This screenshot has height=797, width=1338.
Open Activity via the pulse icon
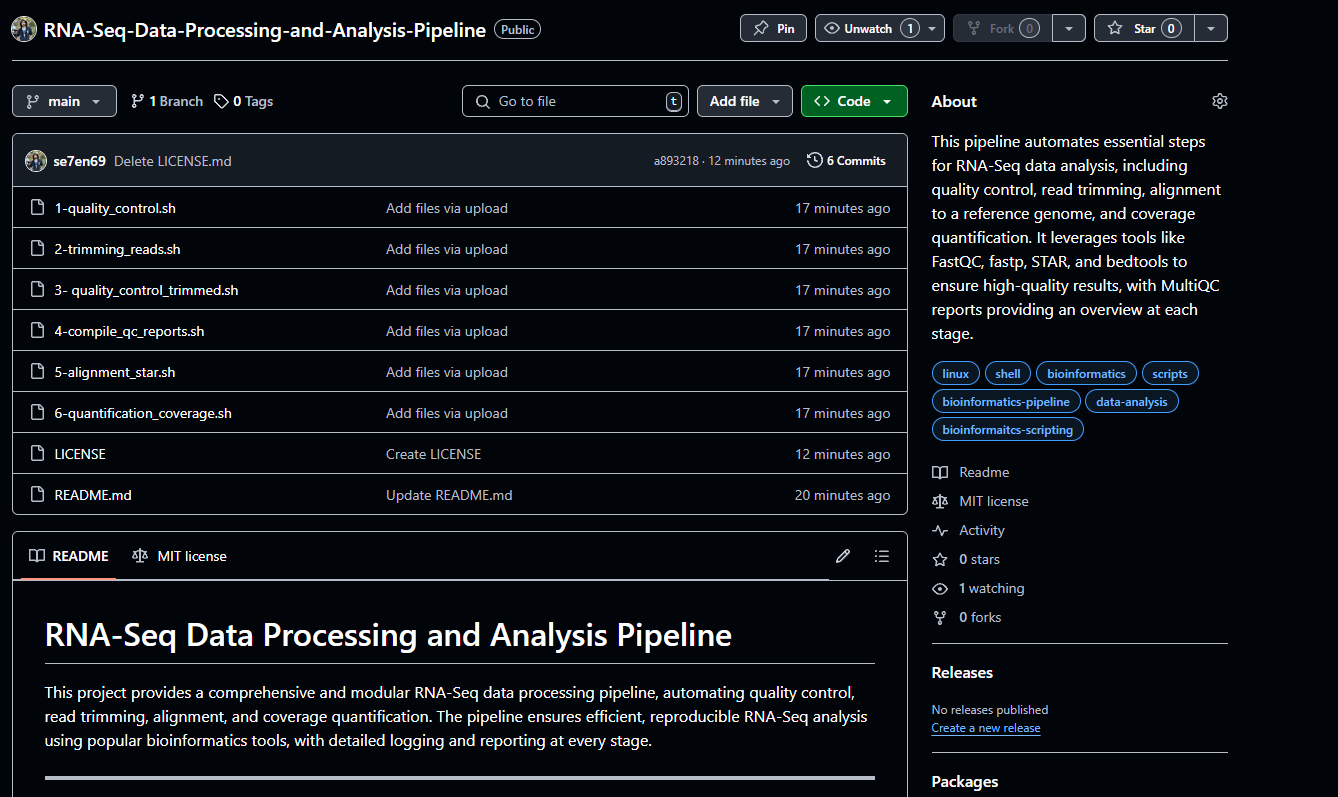939,530
